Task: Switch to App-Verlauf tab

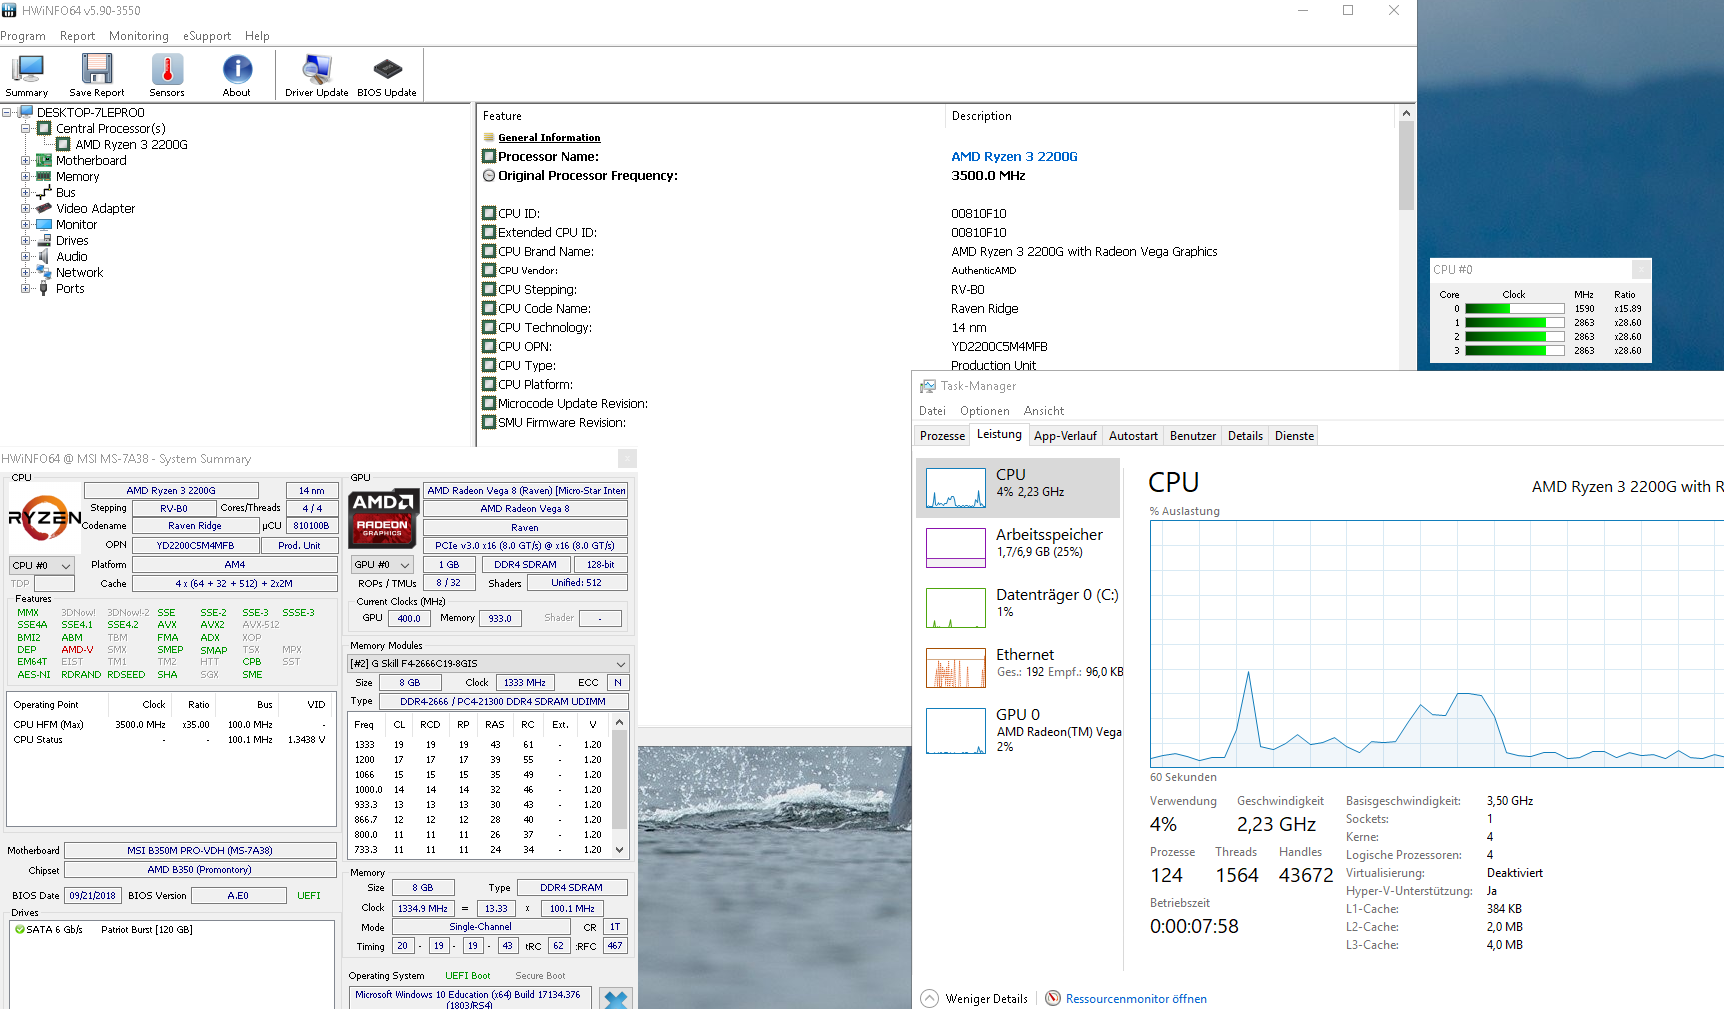Action: coord(1065,436)
